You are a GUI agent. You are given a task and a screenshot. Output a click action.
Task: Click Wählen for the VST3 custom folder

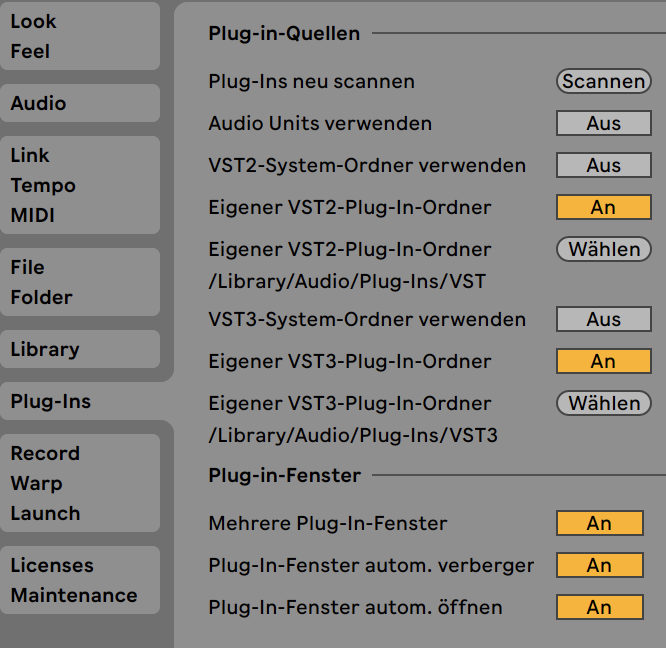point(603,403)
